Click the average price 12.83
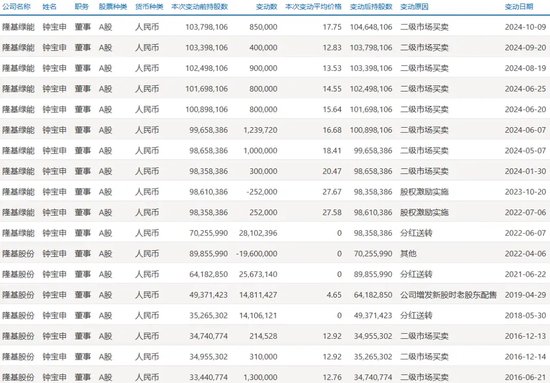 [332, 48]
